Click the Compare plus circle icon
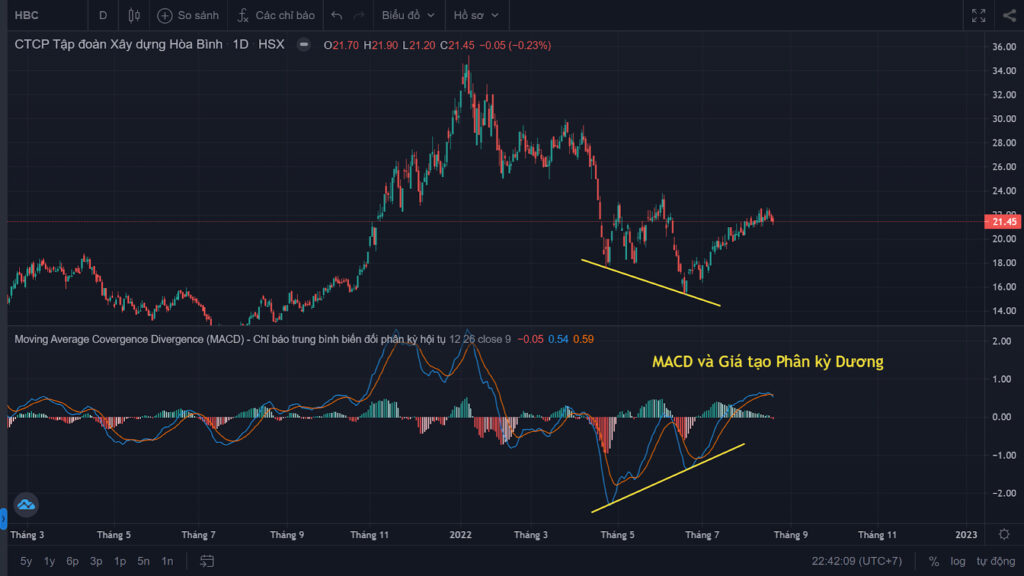The height and width of the screenshot is (576, 1024). point(165,15)
